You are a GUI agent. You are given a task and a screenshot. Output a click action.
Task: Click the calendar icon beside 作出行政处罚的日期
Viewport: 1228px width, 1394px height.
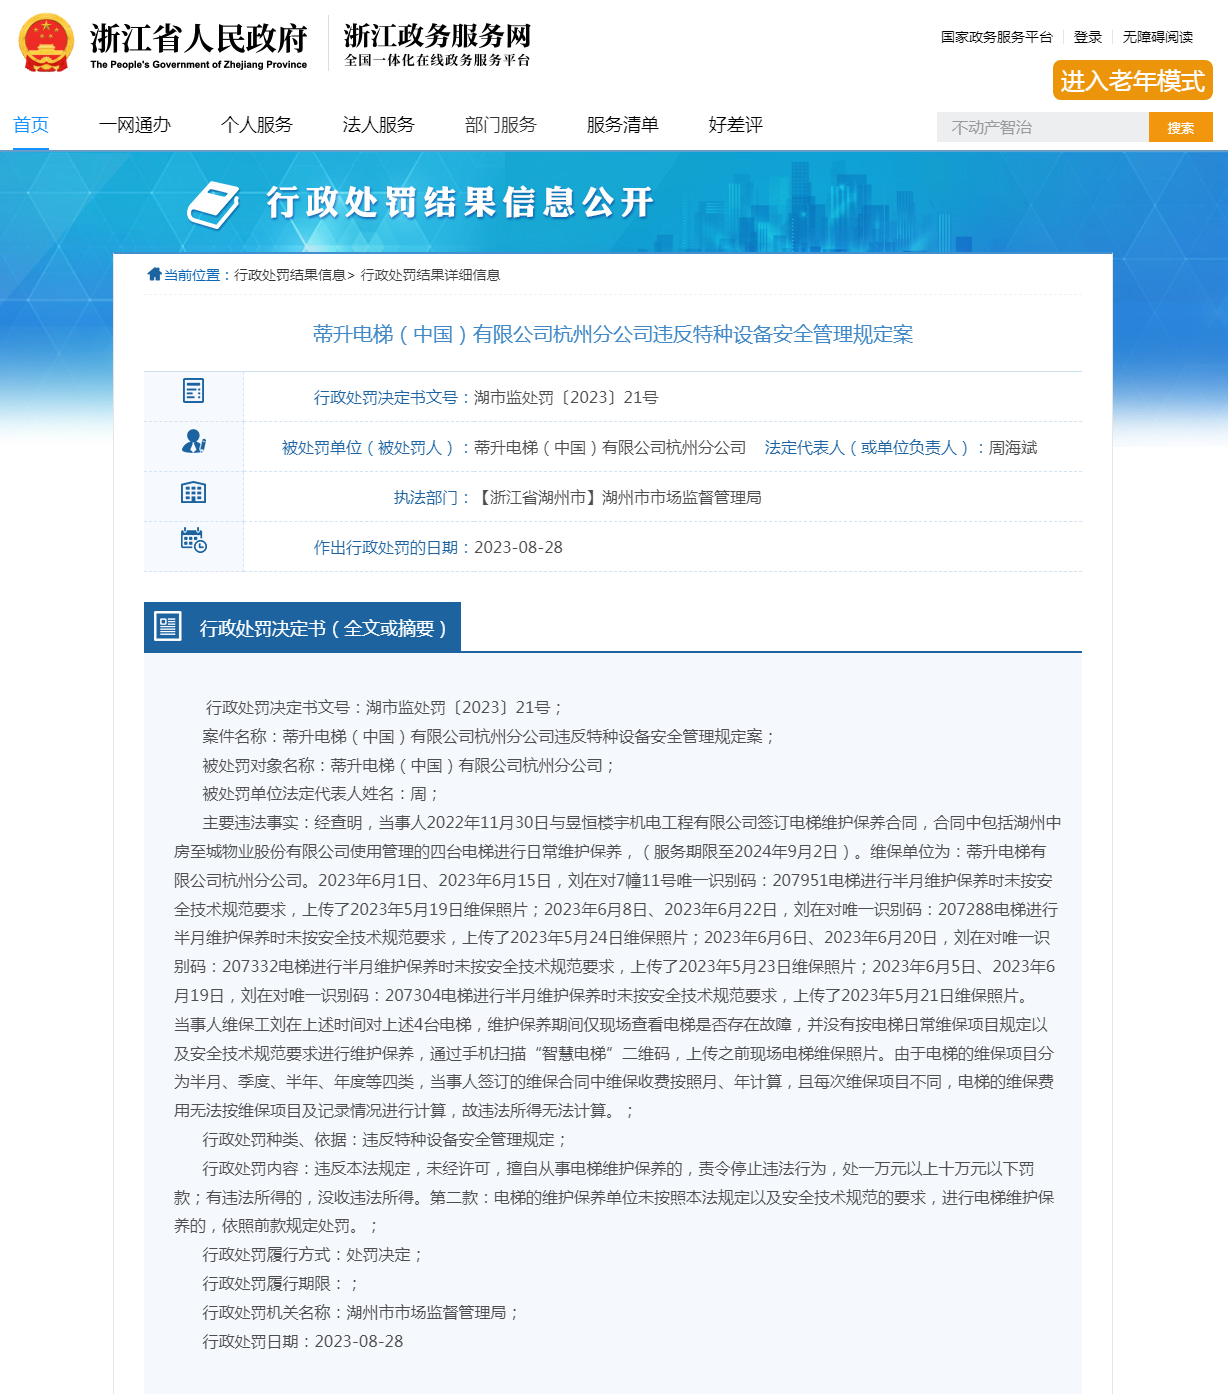(x=193, y=540)
